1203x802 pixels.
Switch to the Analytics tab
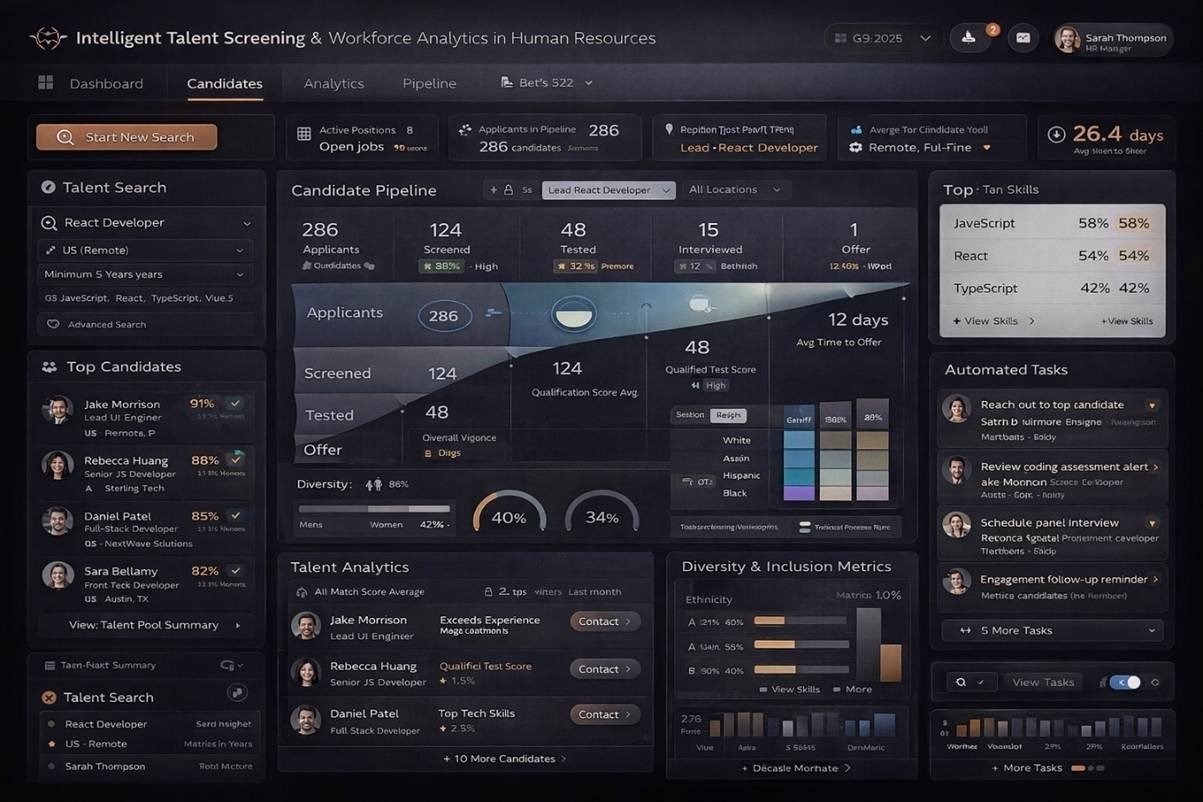pos(333,84)
